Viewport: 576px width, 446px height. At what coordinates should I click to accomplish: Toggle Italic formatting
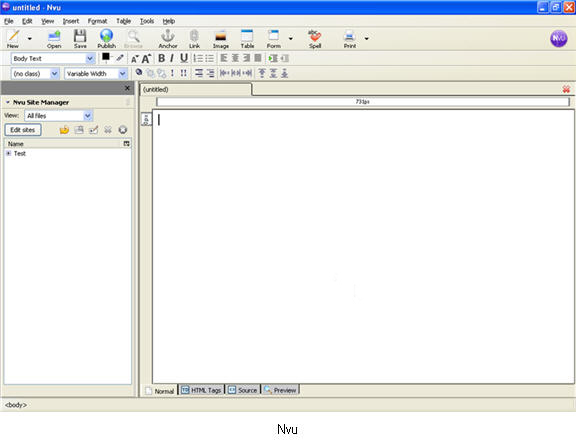(x=172, y=58)
